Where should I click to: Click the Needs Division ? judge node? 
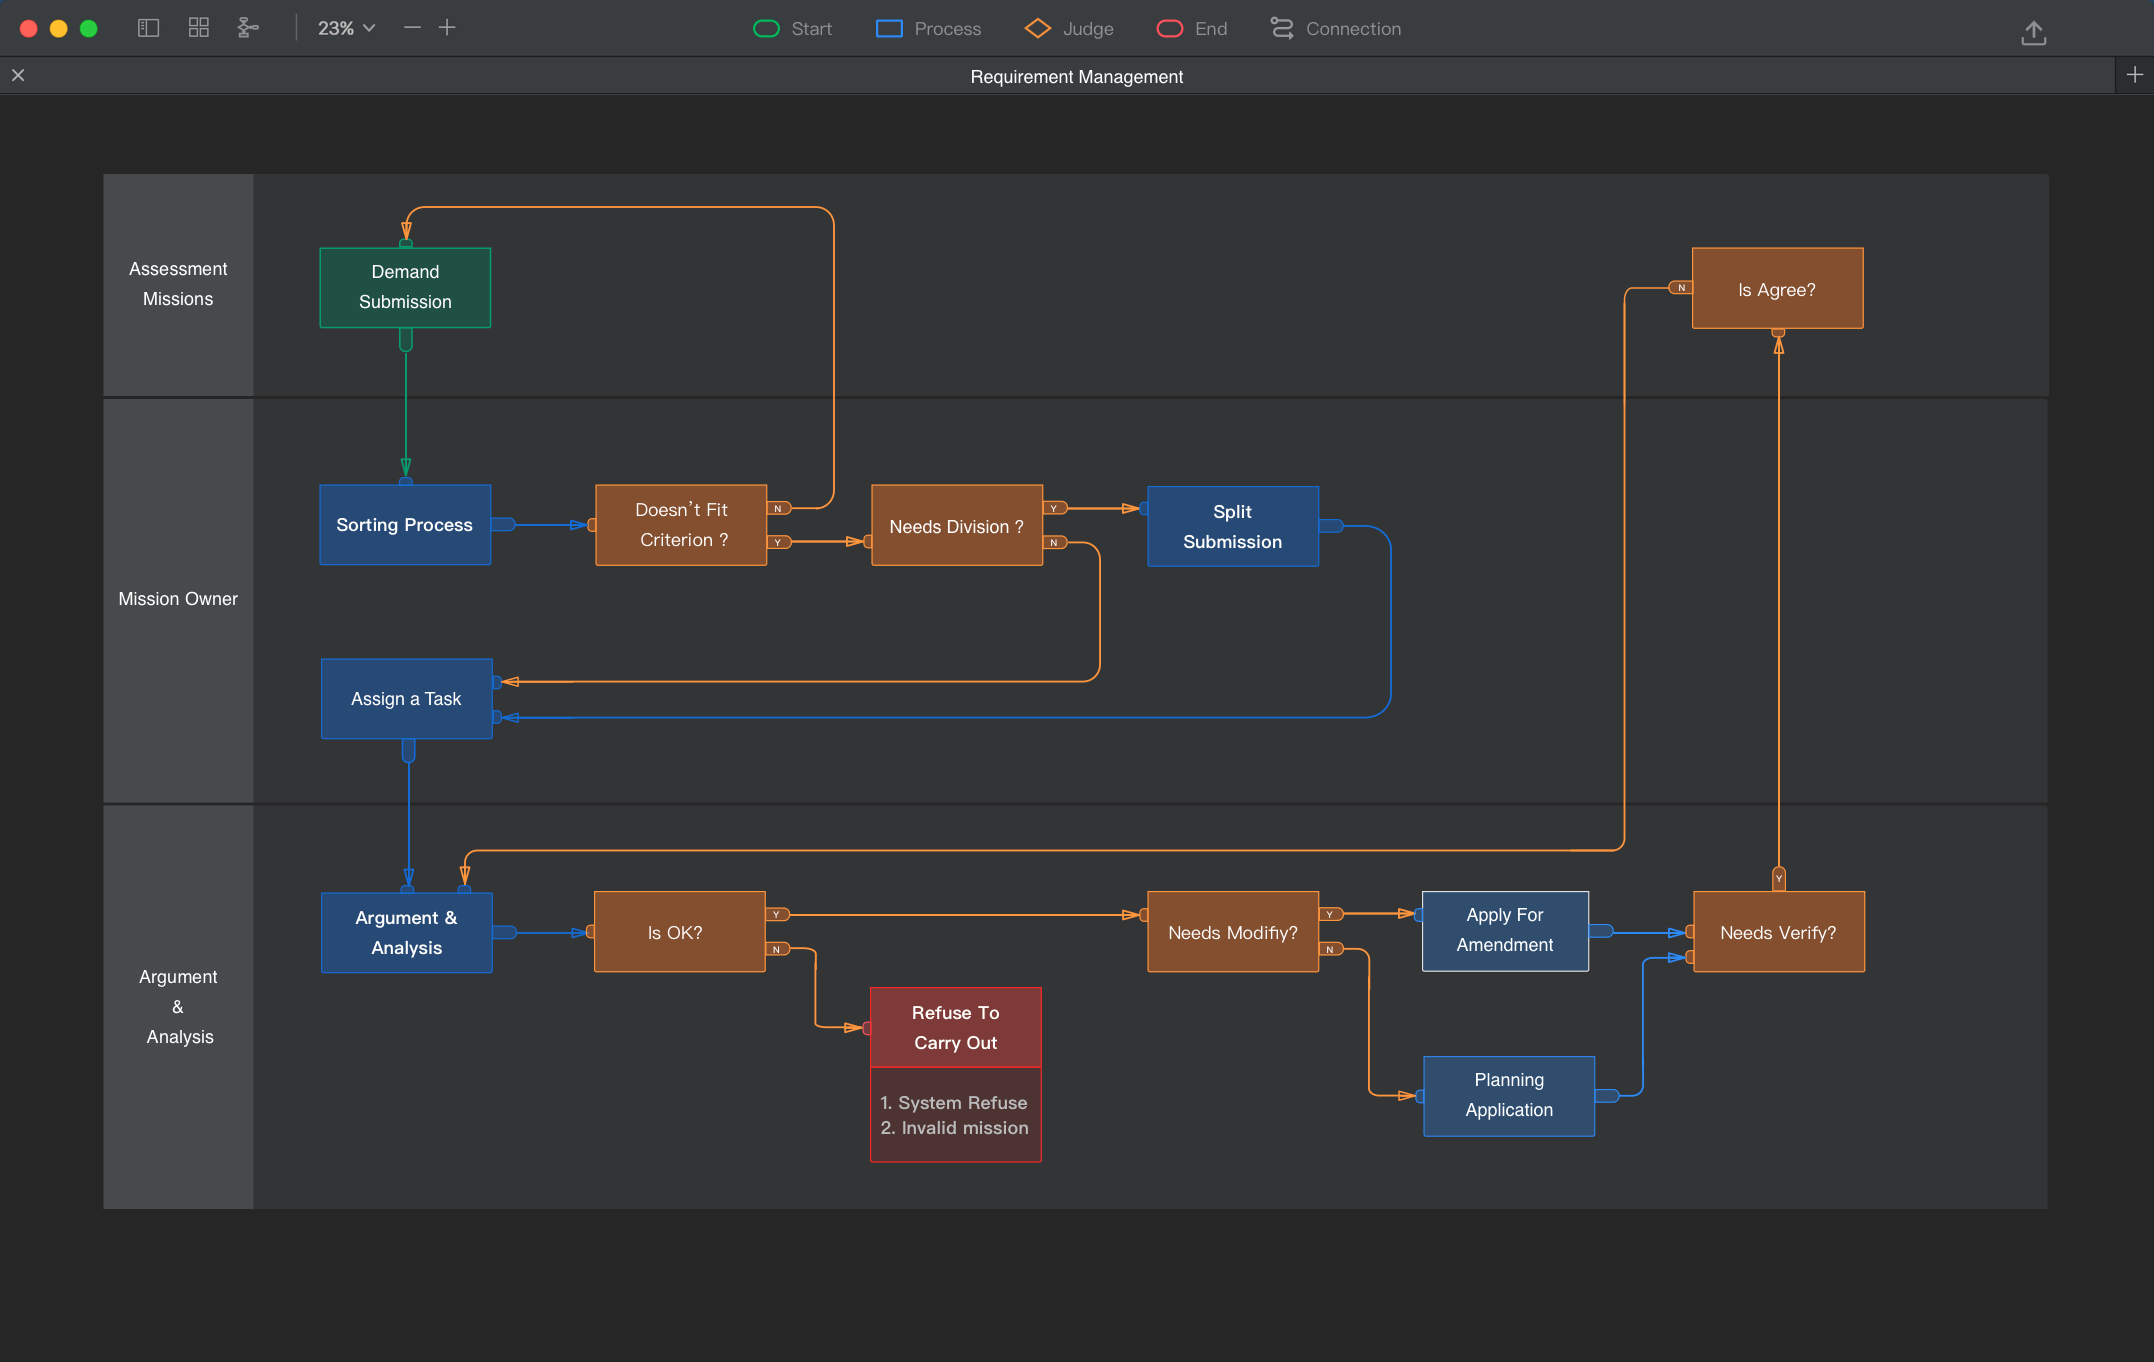tap(956, 526)
